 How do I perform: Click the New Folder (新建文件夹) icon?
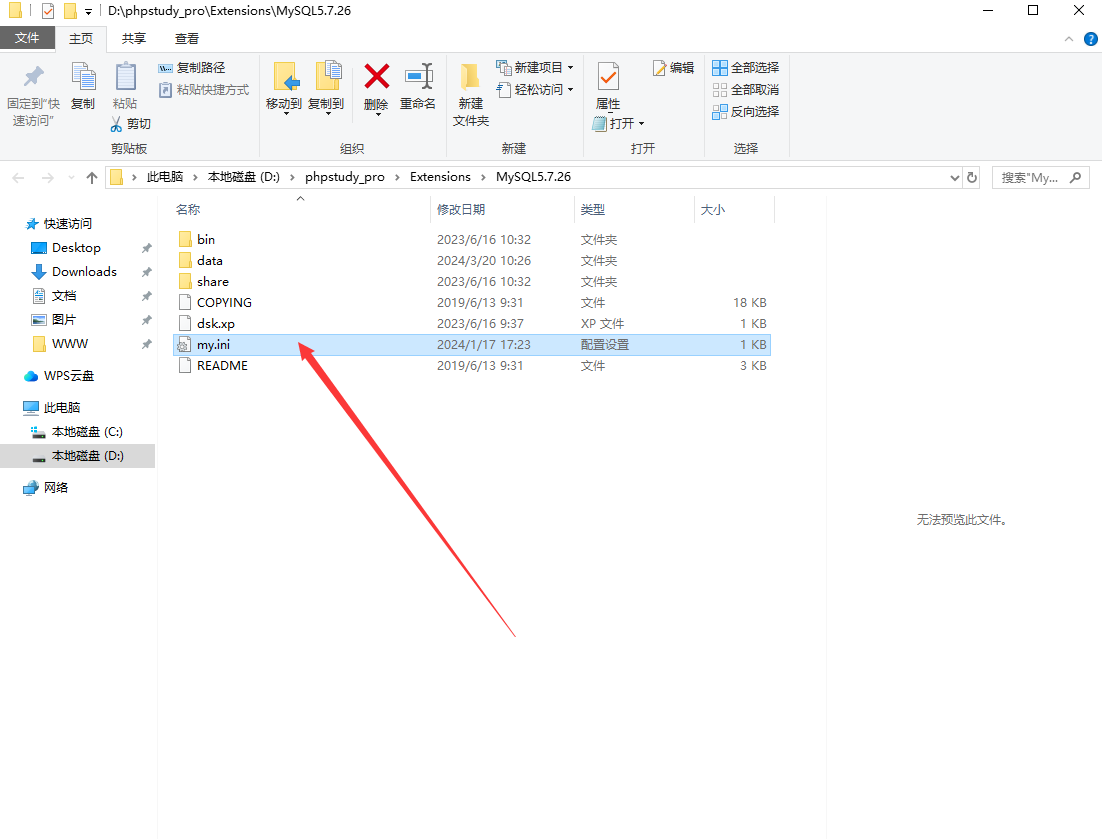(x=470, y=78)
